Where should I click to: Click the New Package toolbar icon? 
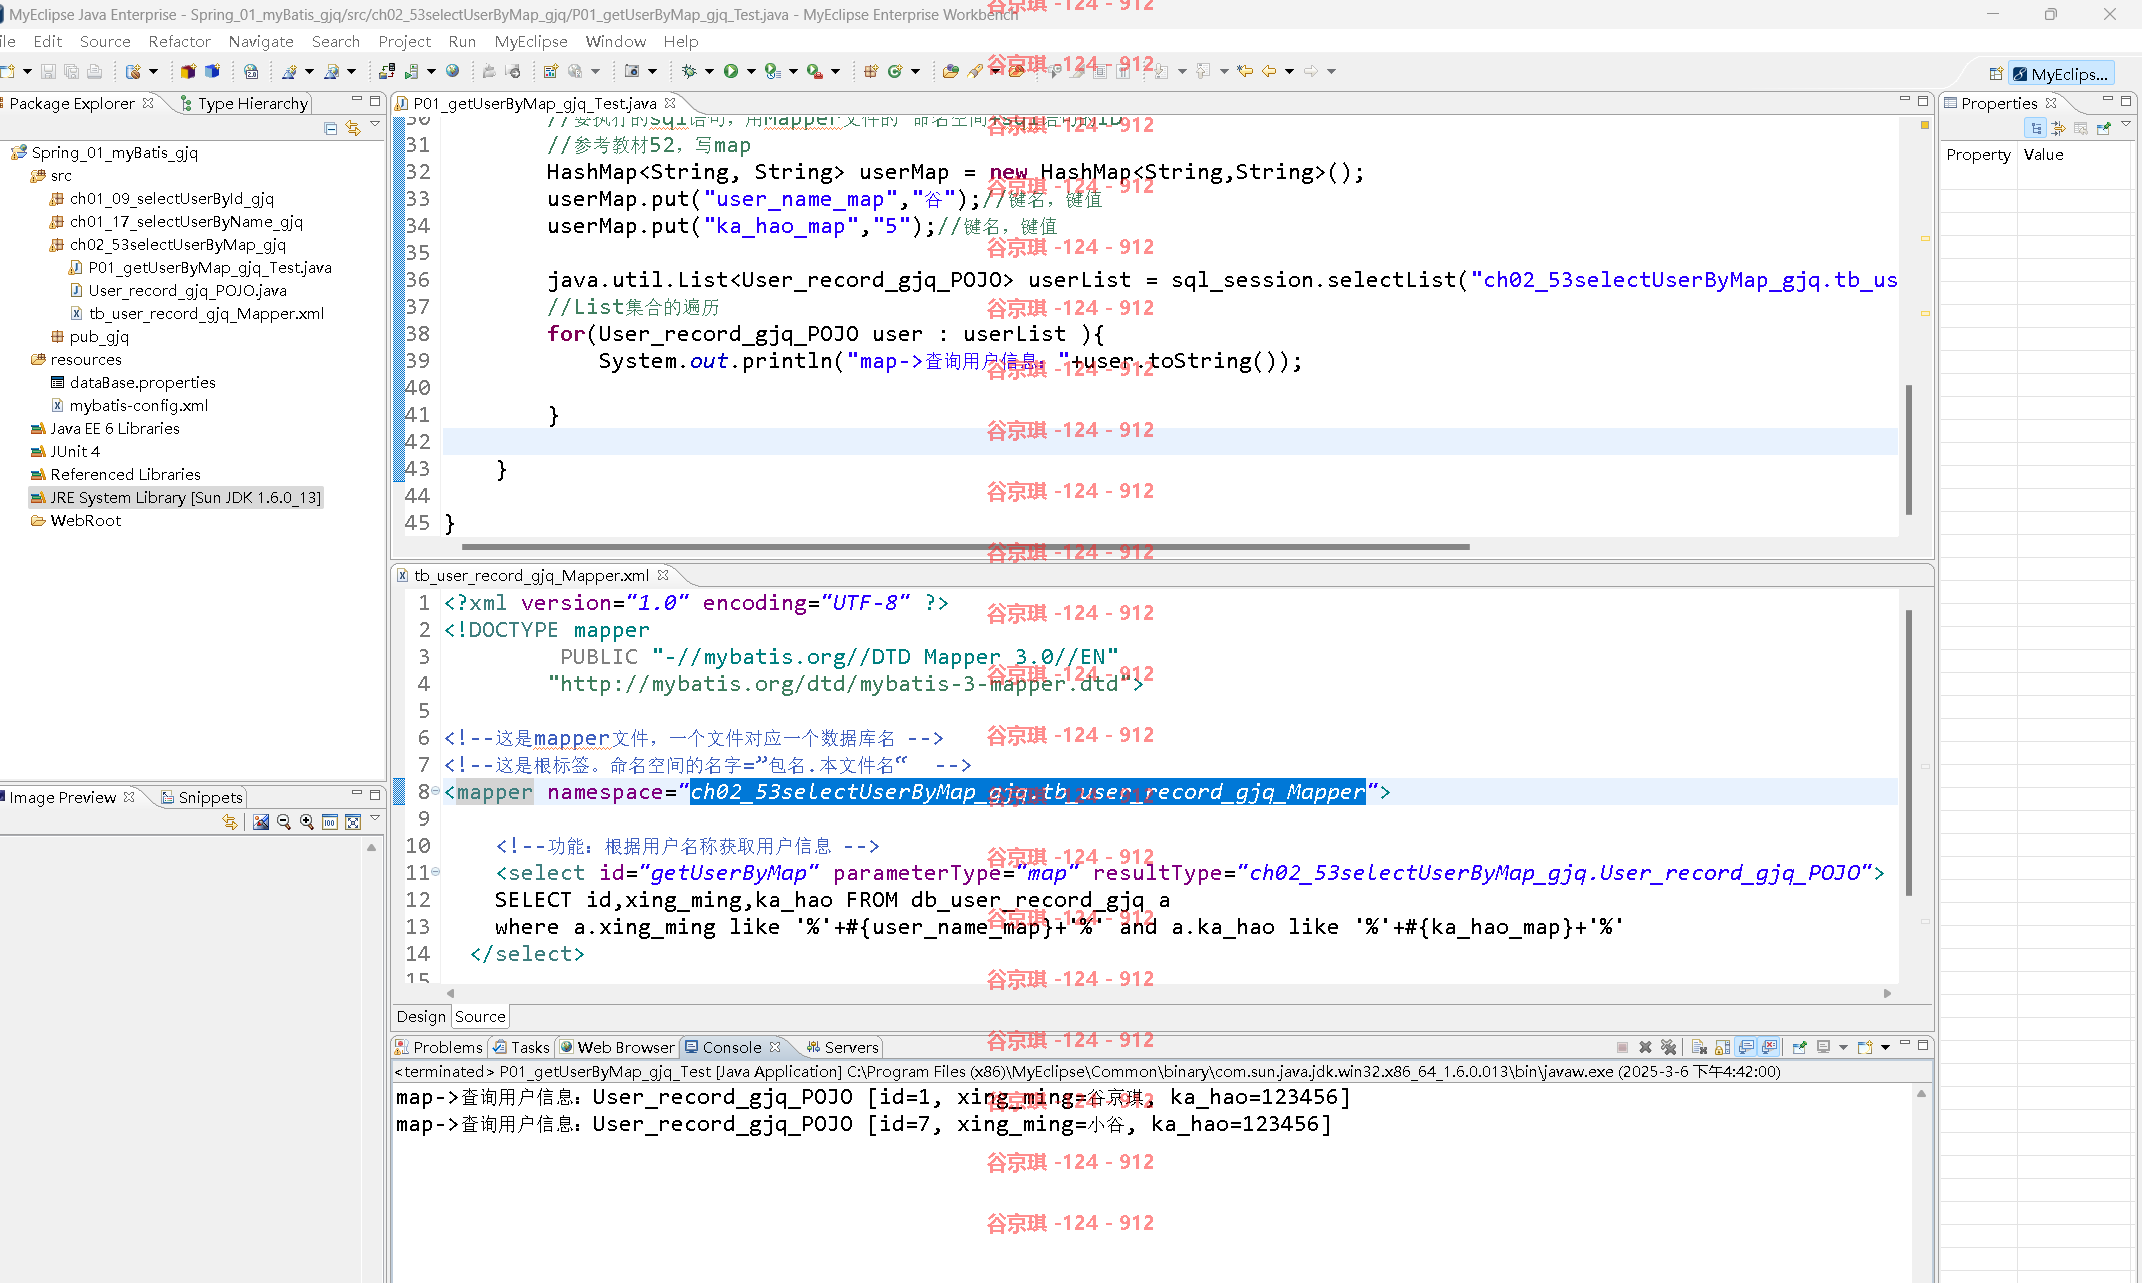tap(871, 71)
